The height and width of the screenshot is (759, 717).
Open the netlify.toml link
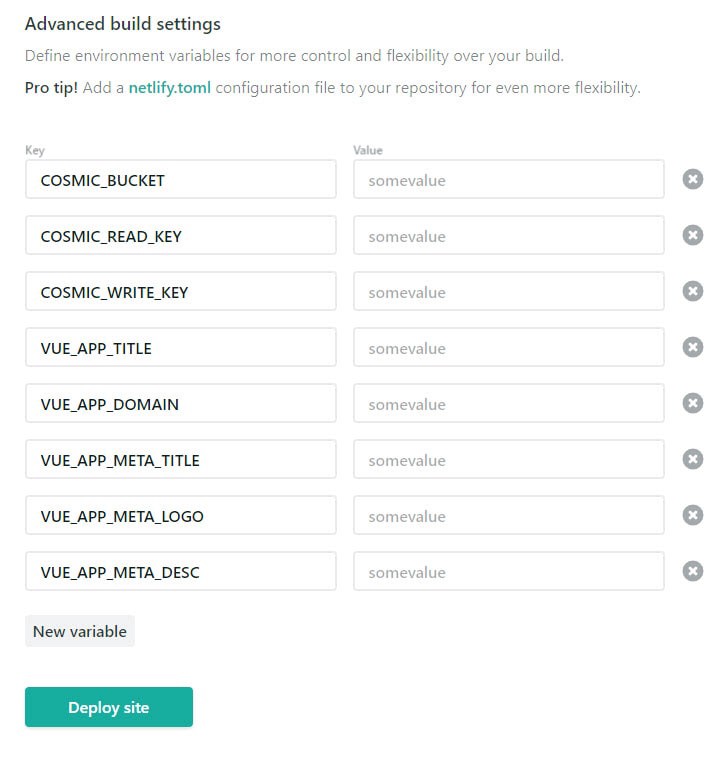(169, 87)
